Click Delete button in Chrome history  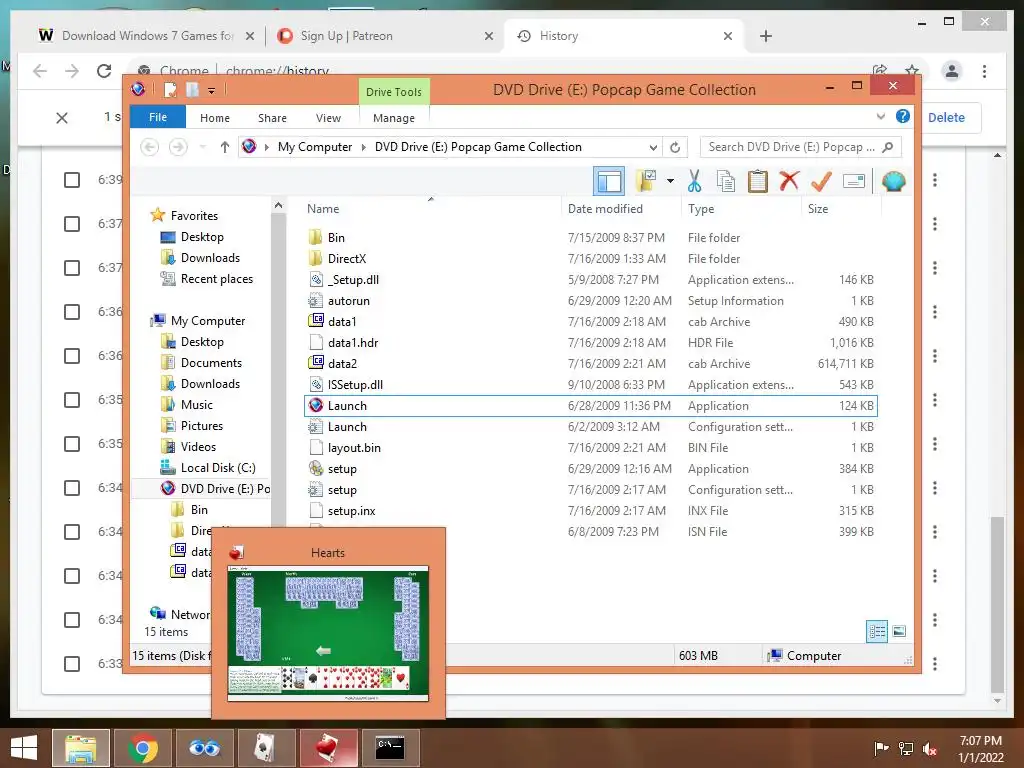point(946,118)
